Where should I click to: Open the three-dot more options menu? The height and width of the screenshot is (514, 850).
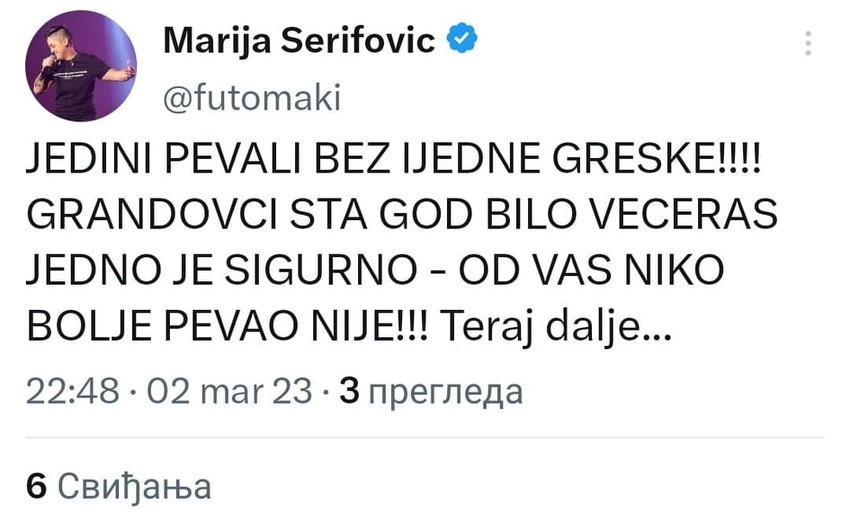click(x=808, y=42)
